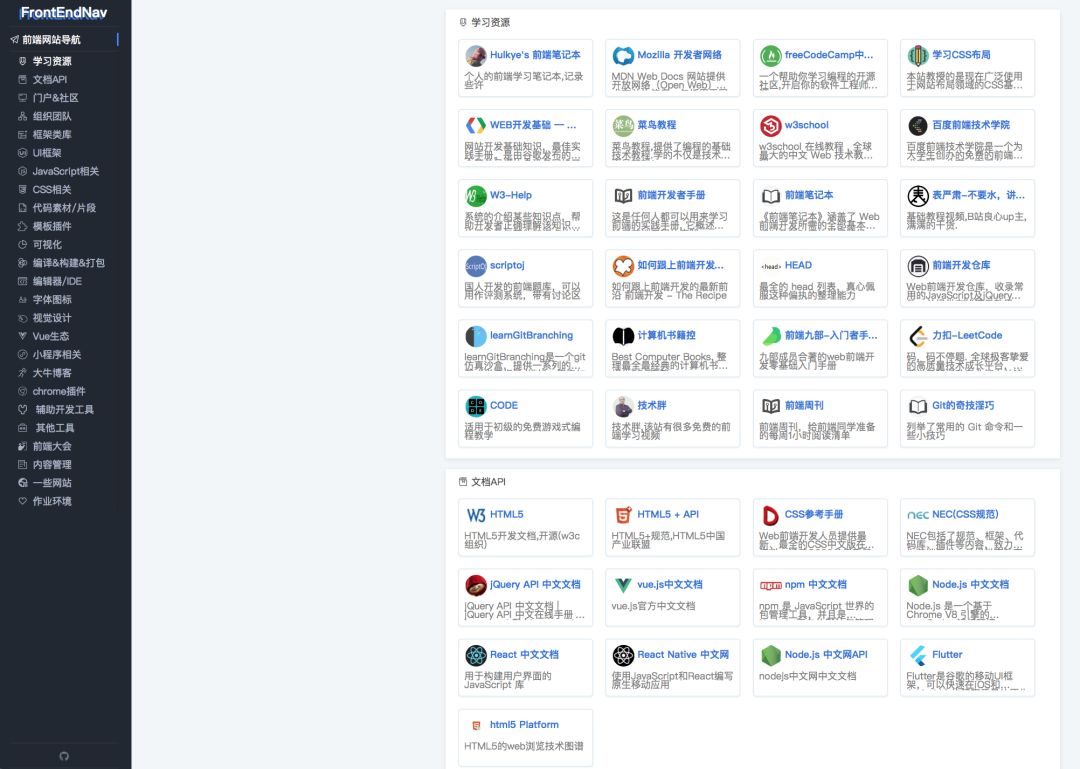1080x769 pixels.
Task: Open JavaScript相关 sidebar item
Action: coord(65,171)
